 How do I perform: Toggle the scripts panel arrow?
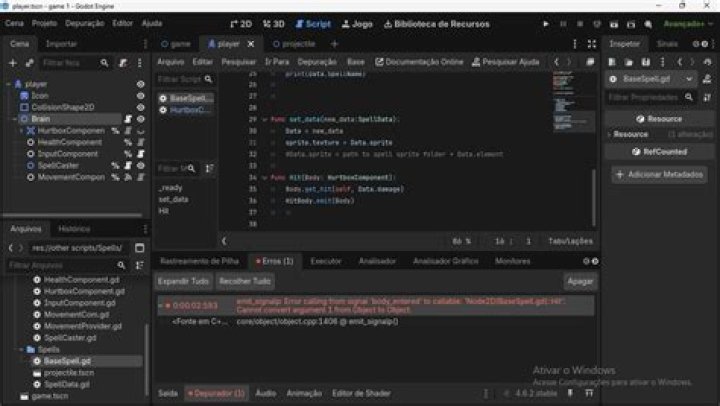pos(224,241)
